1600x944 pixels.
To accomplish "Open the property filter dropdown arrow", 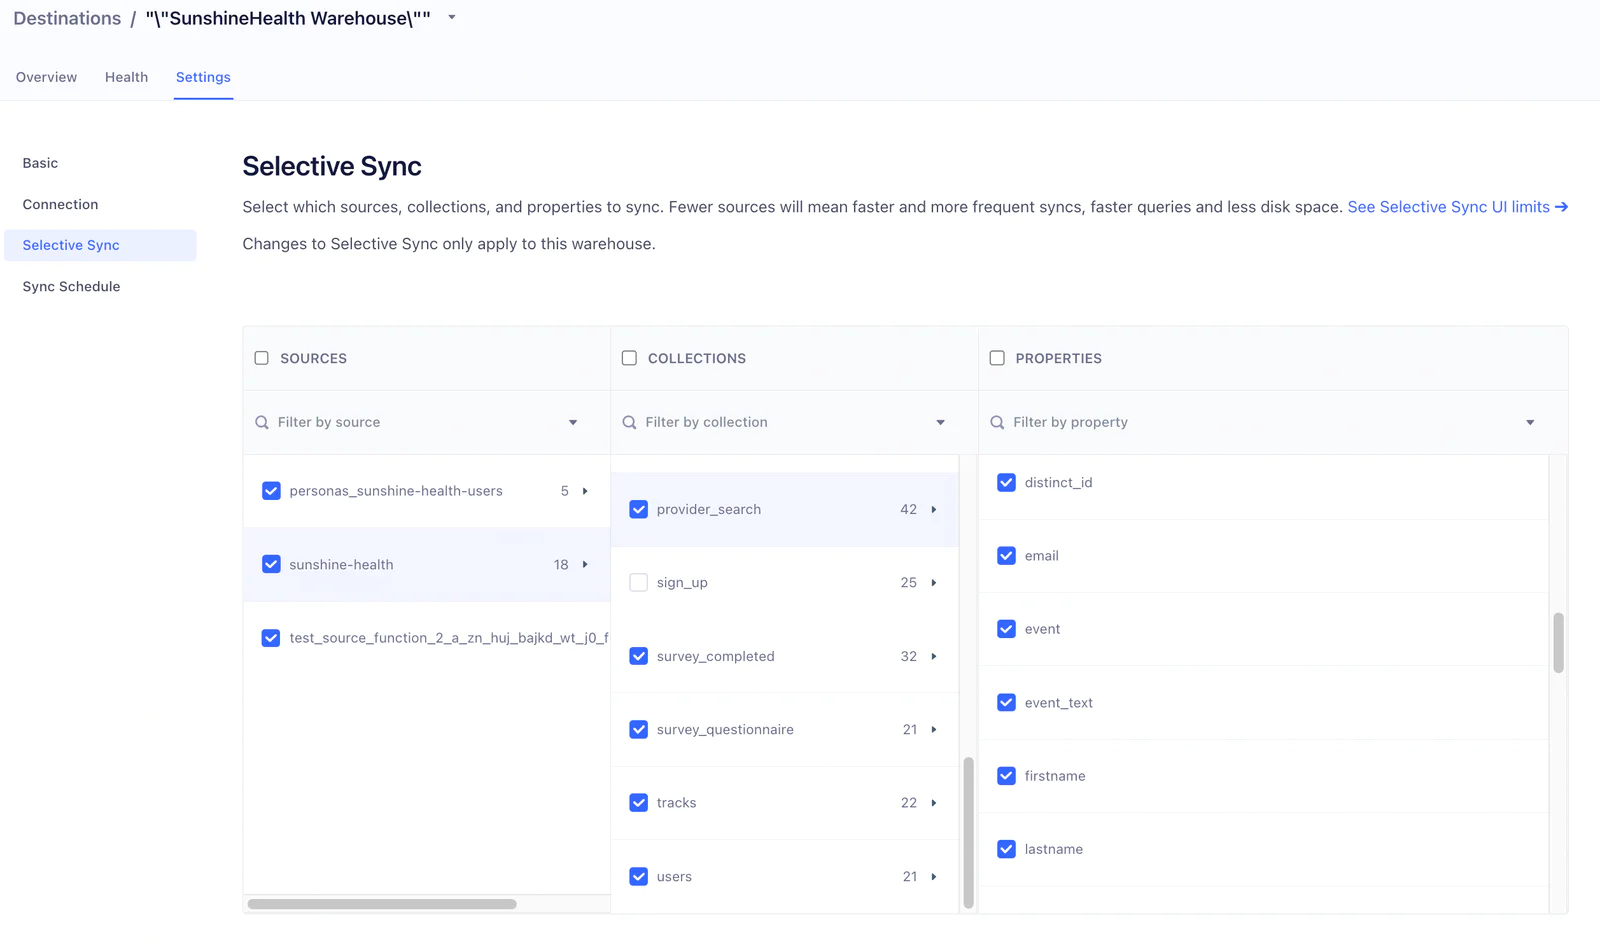I will [x=1530, y=423].
